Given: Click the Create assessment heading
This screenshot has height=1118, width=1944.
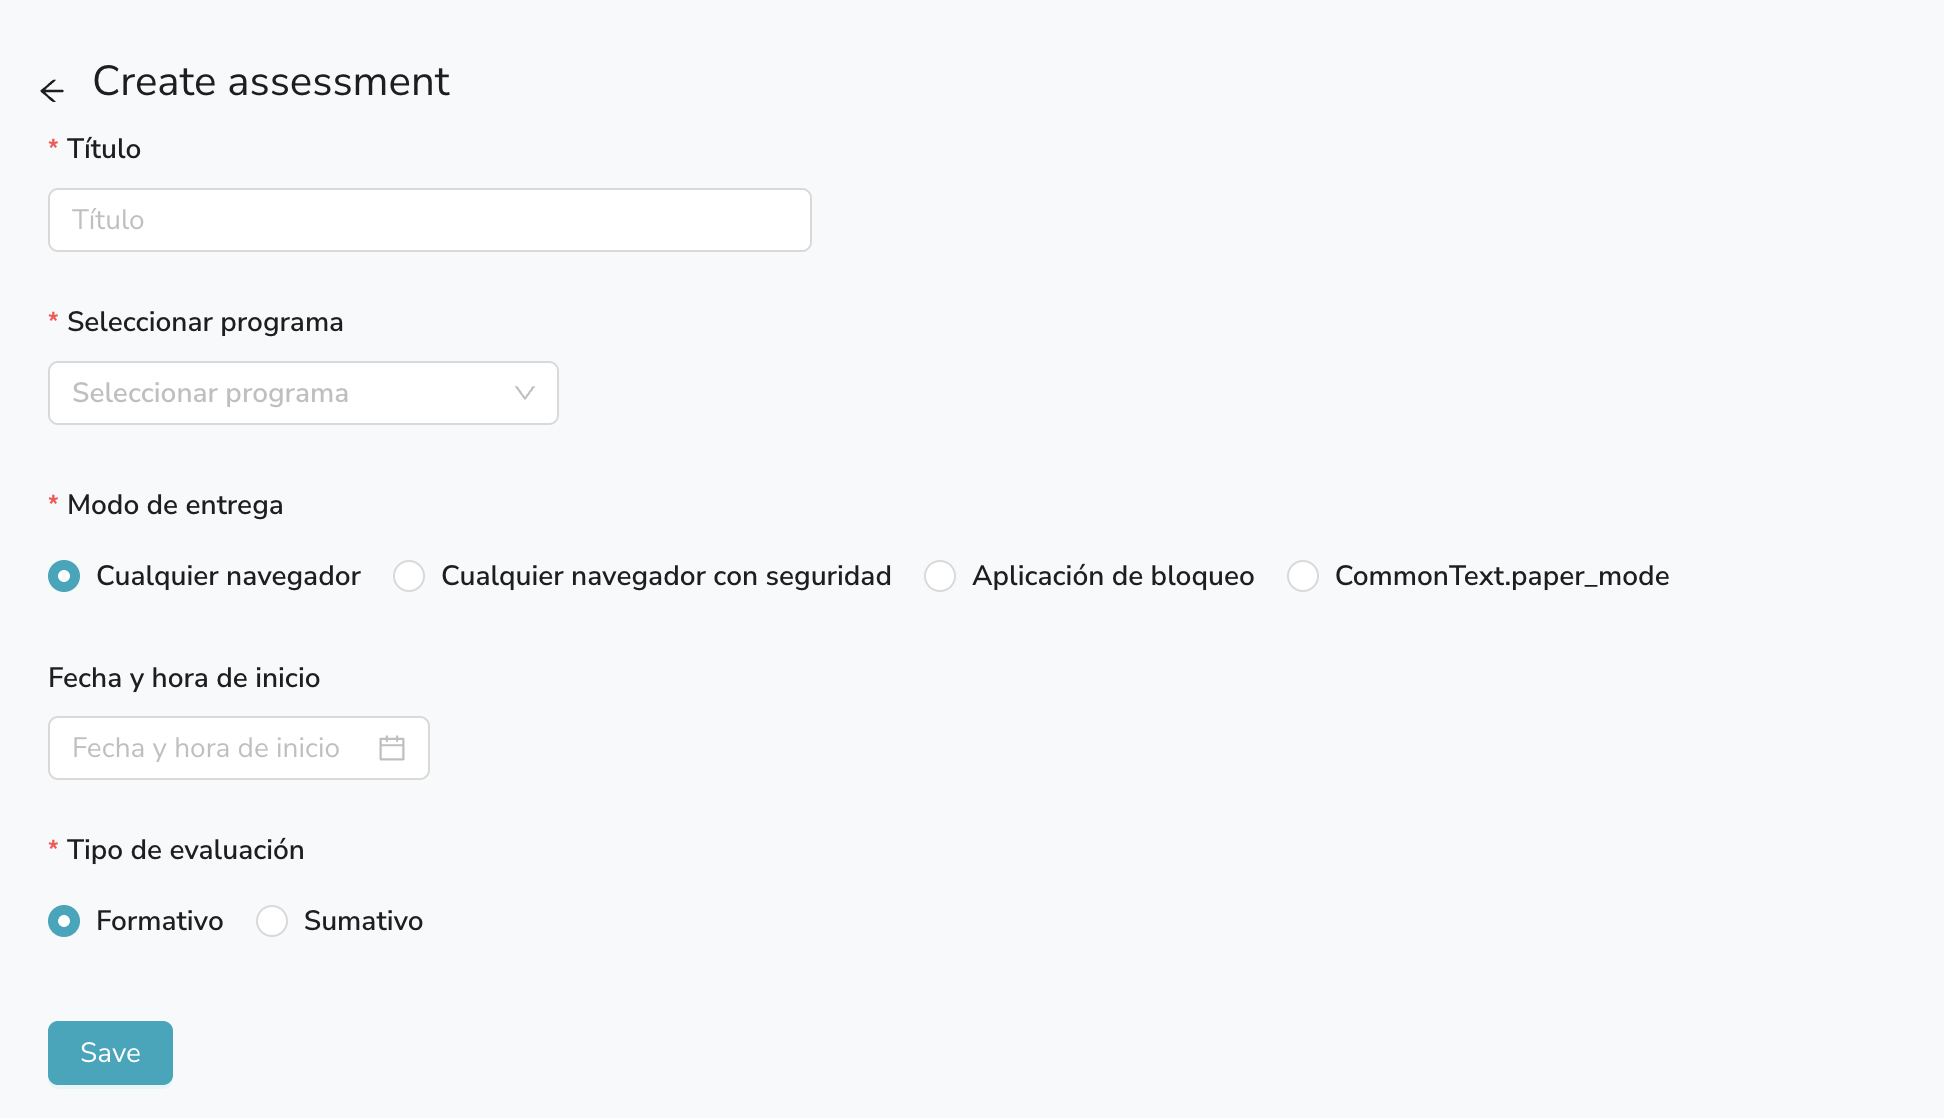Looking at the screenshot, I should 271,82.
